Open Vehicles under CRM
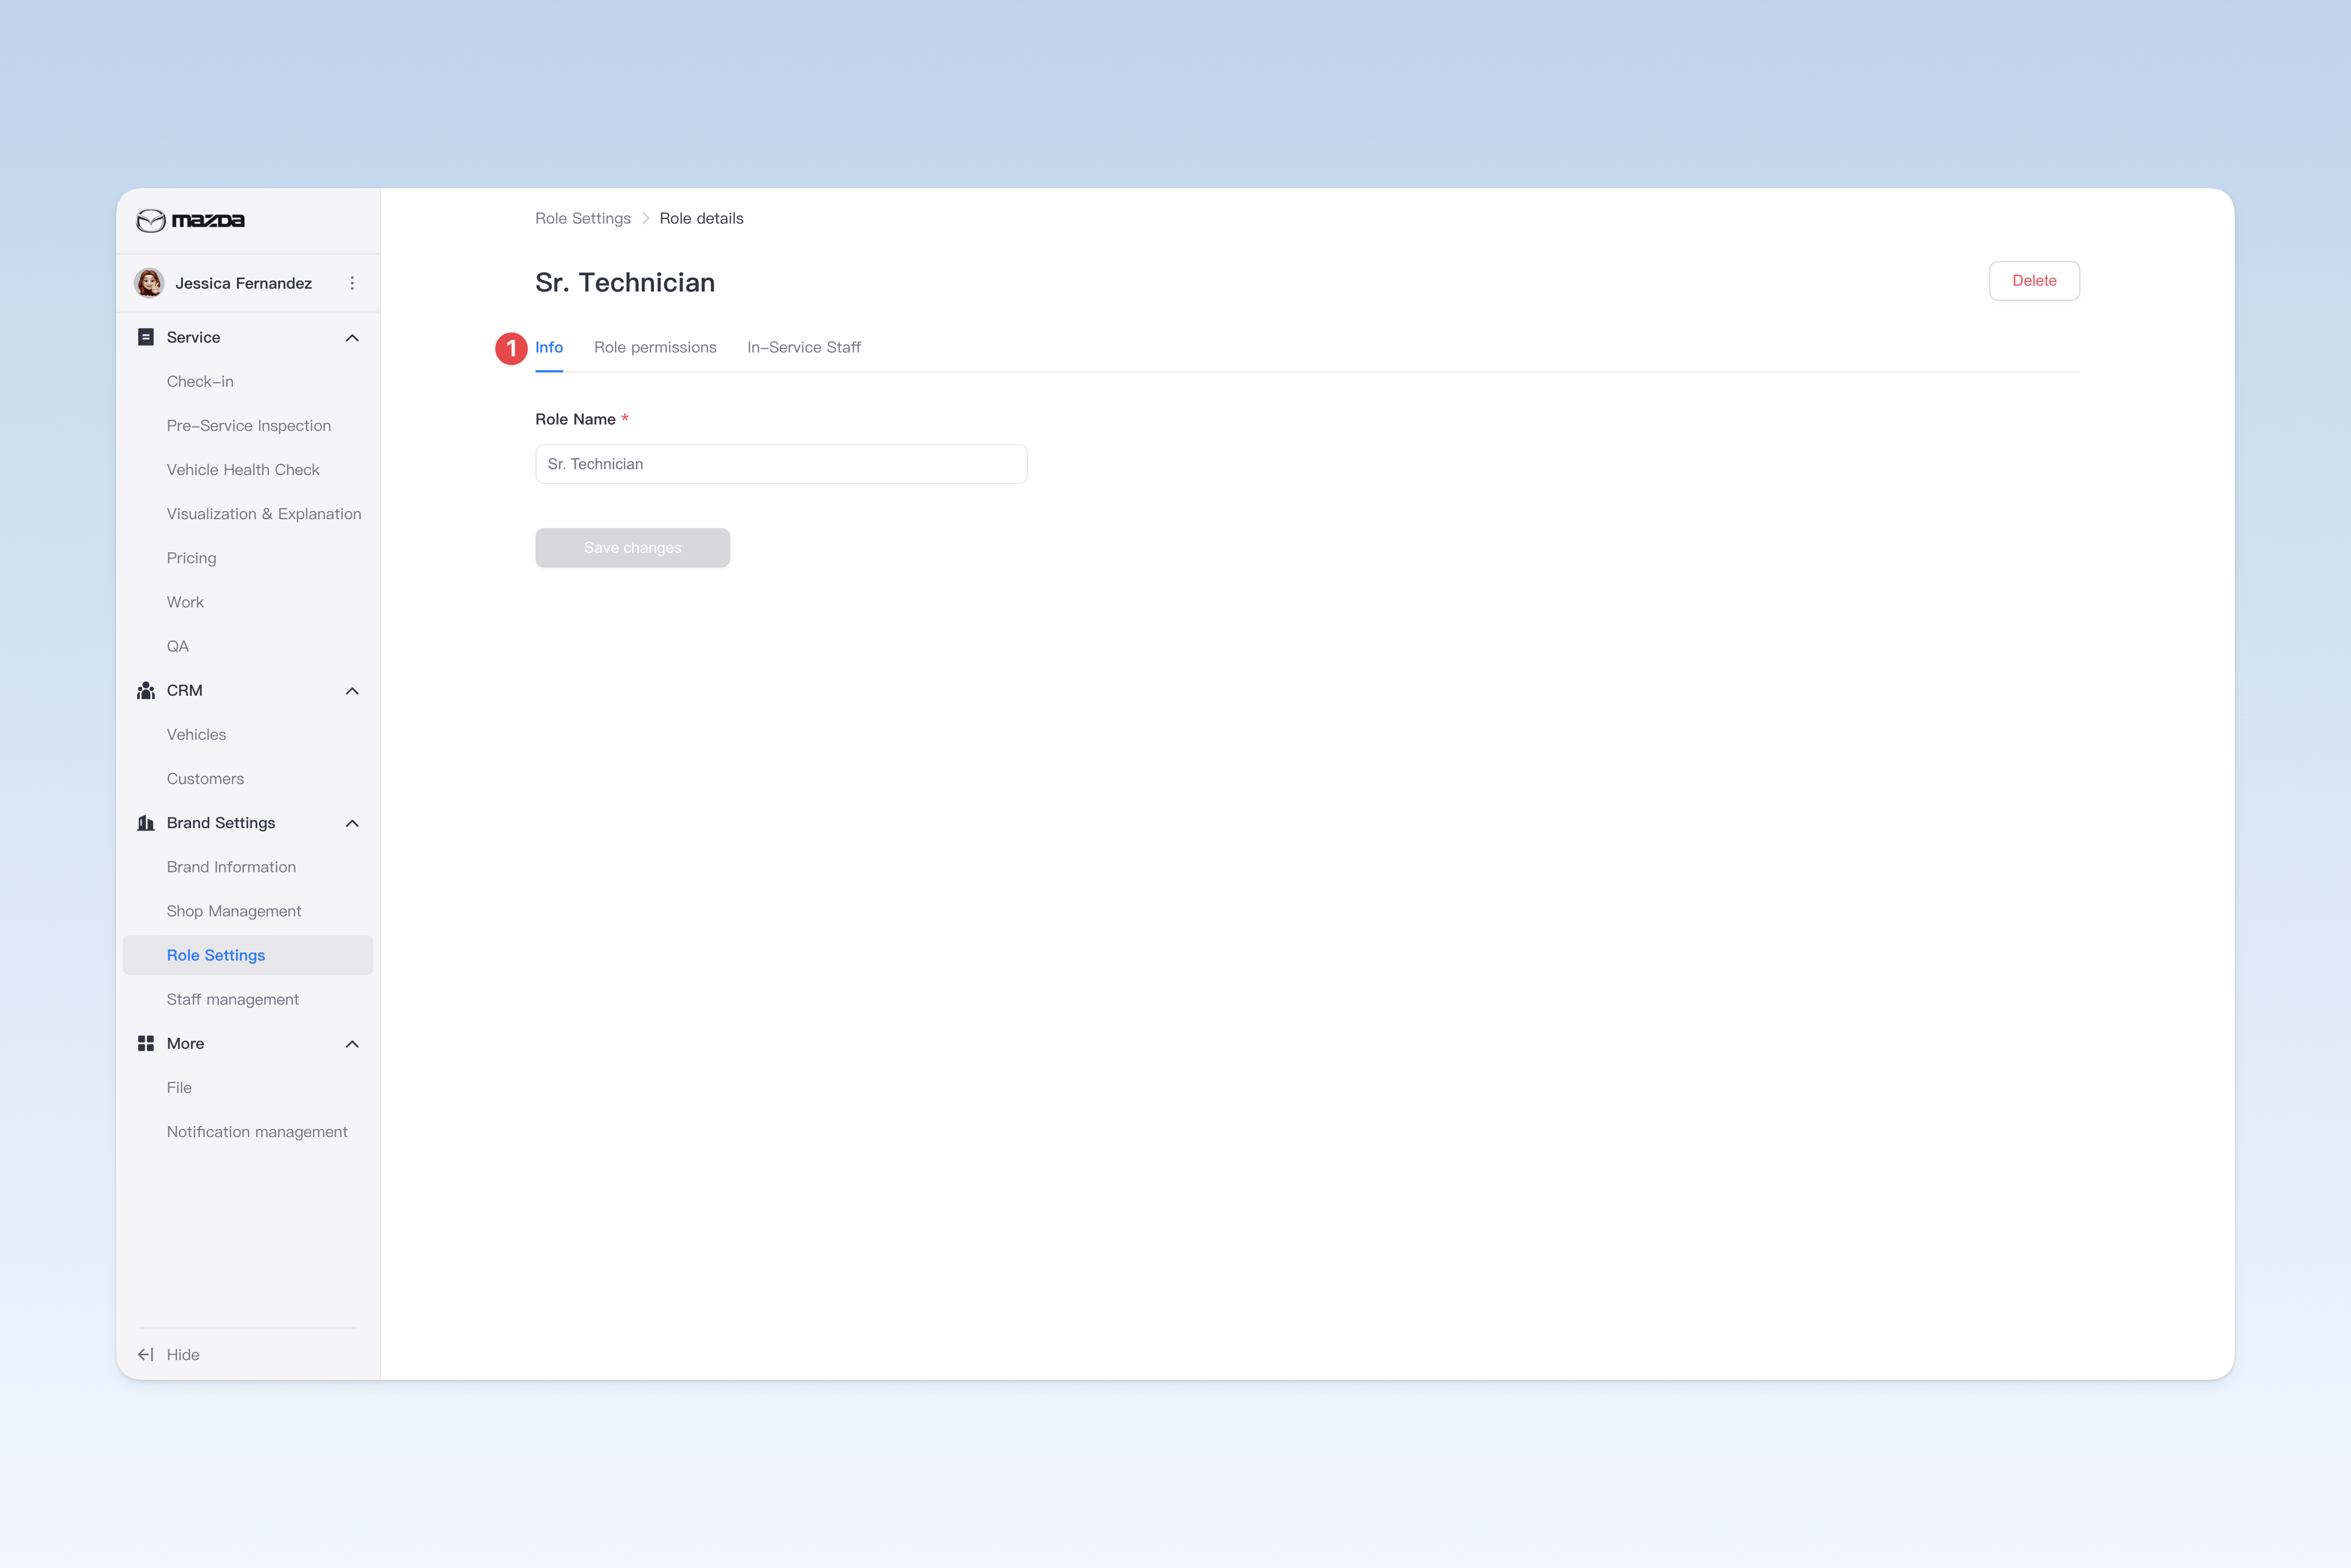Image resolution: width=2351 pixels, height=1568 pixels. pyautogui.click(x=196, y=734)
